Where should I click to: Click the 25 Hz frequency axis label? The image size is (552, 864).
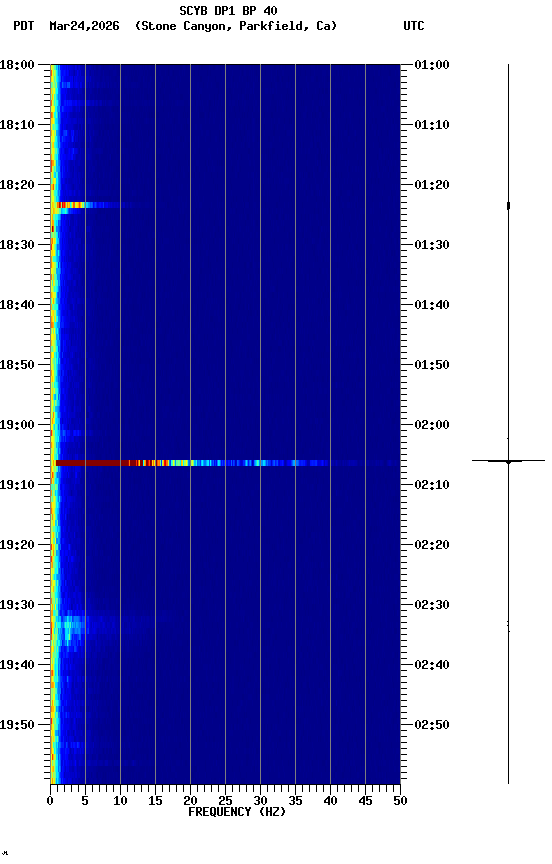tap(225, 801)
